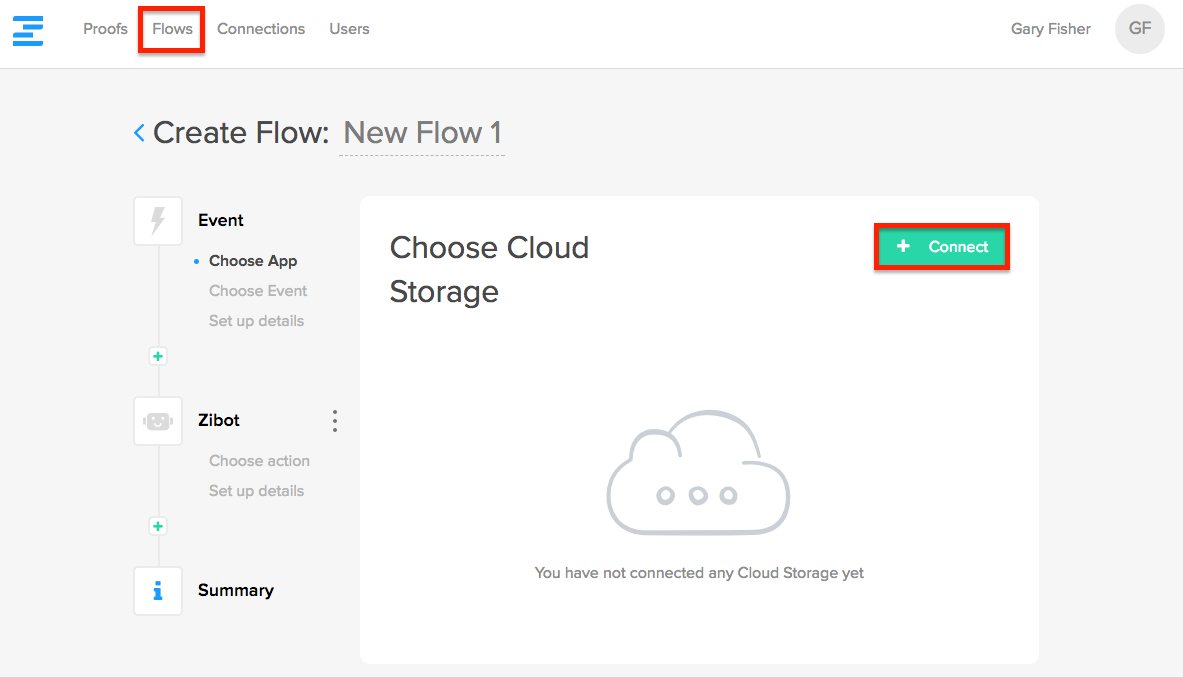
Task: Open the Proofs tab
Action: point(105,29)
